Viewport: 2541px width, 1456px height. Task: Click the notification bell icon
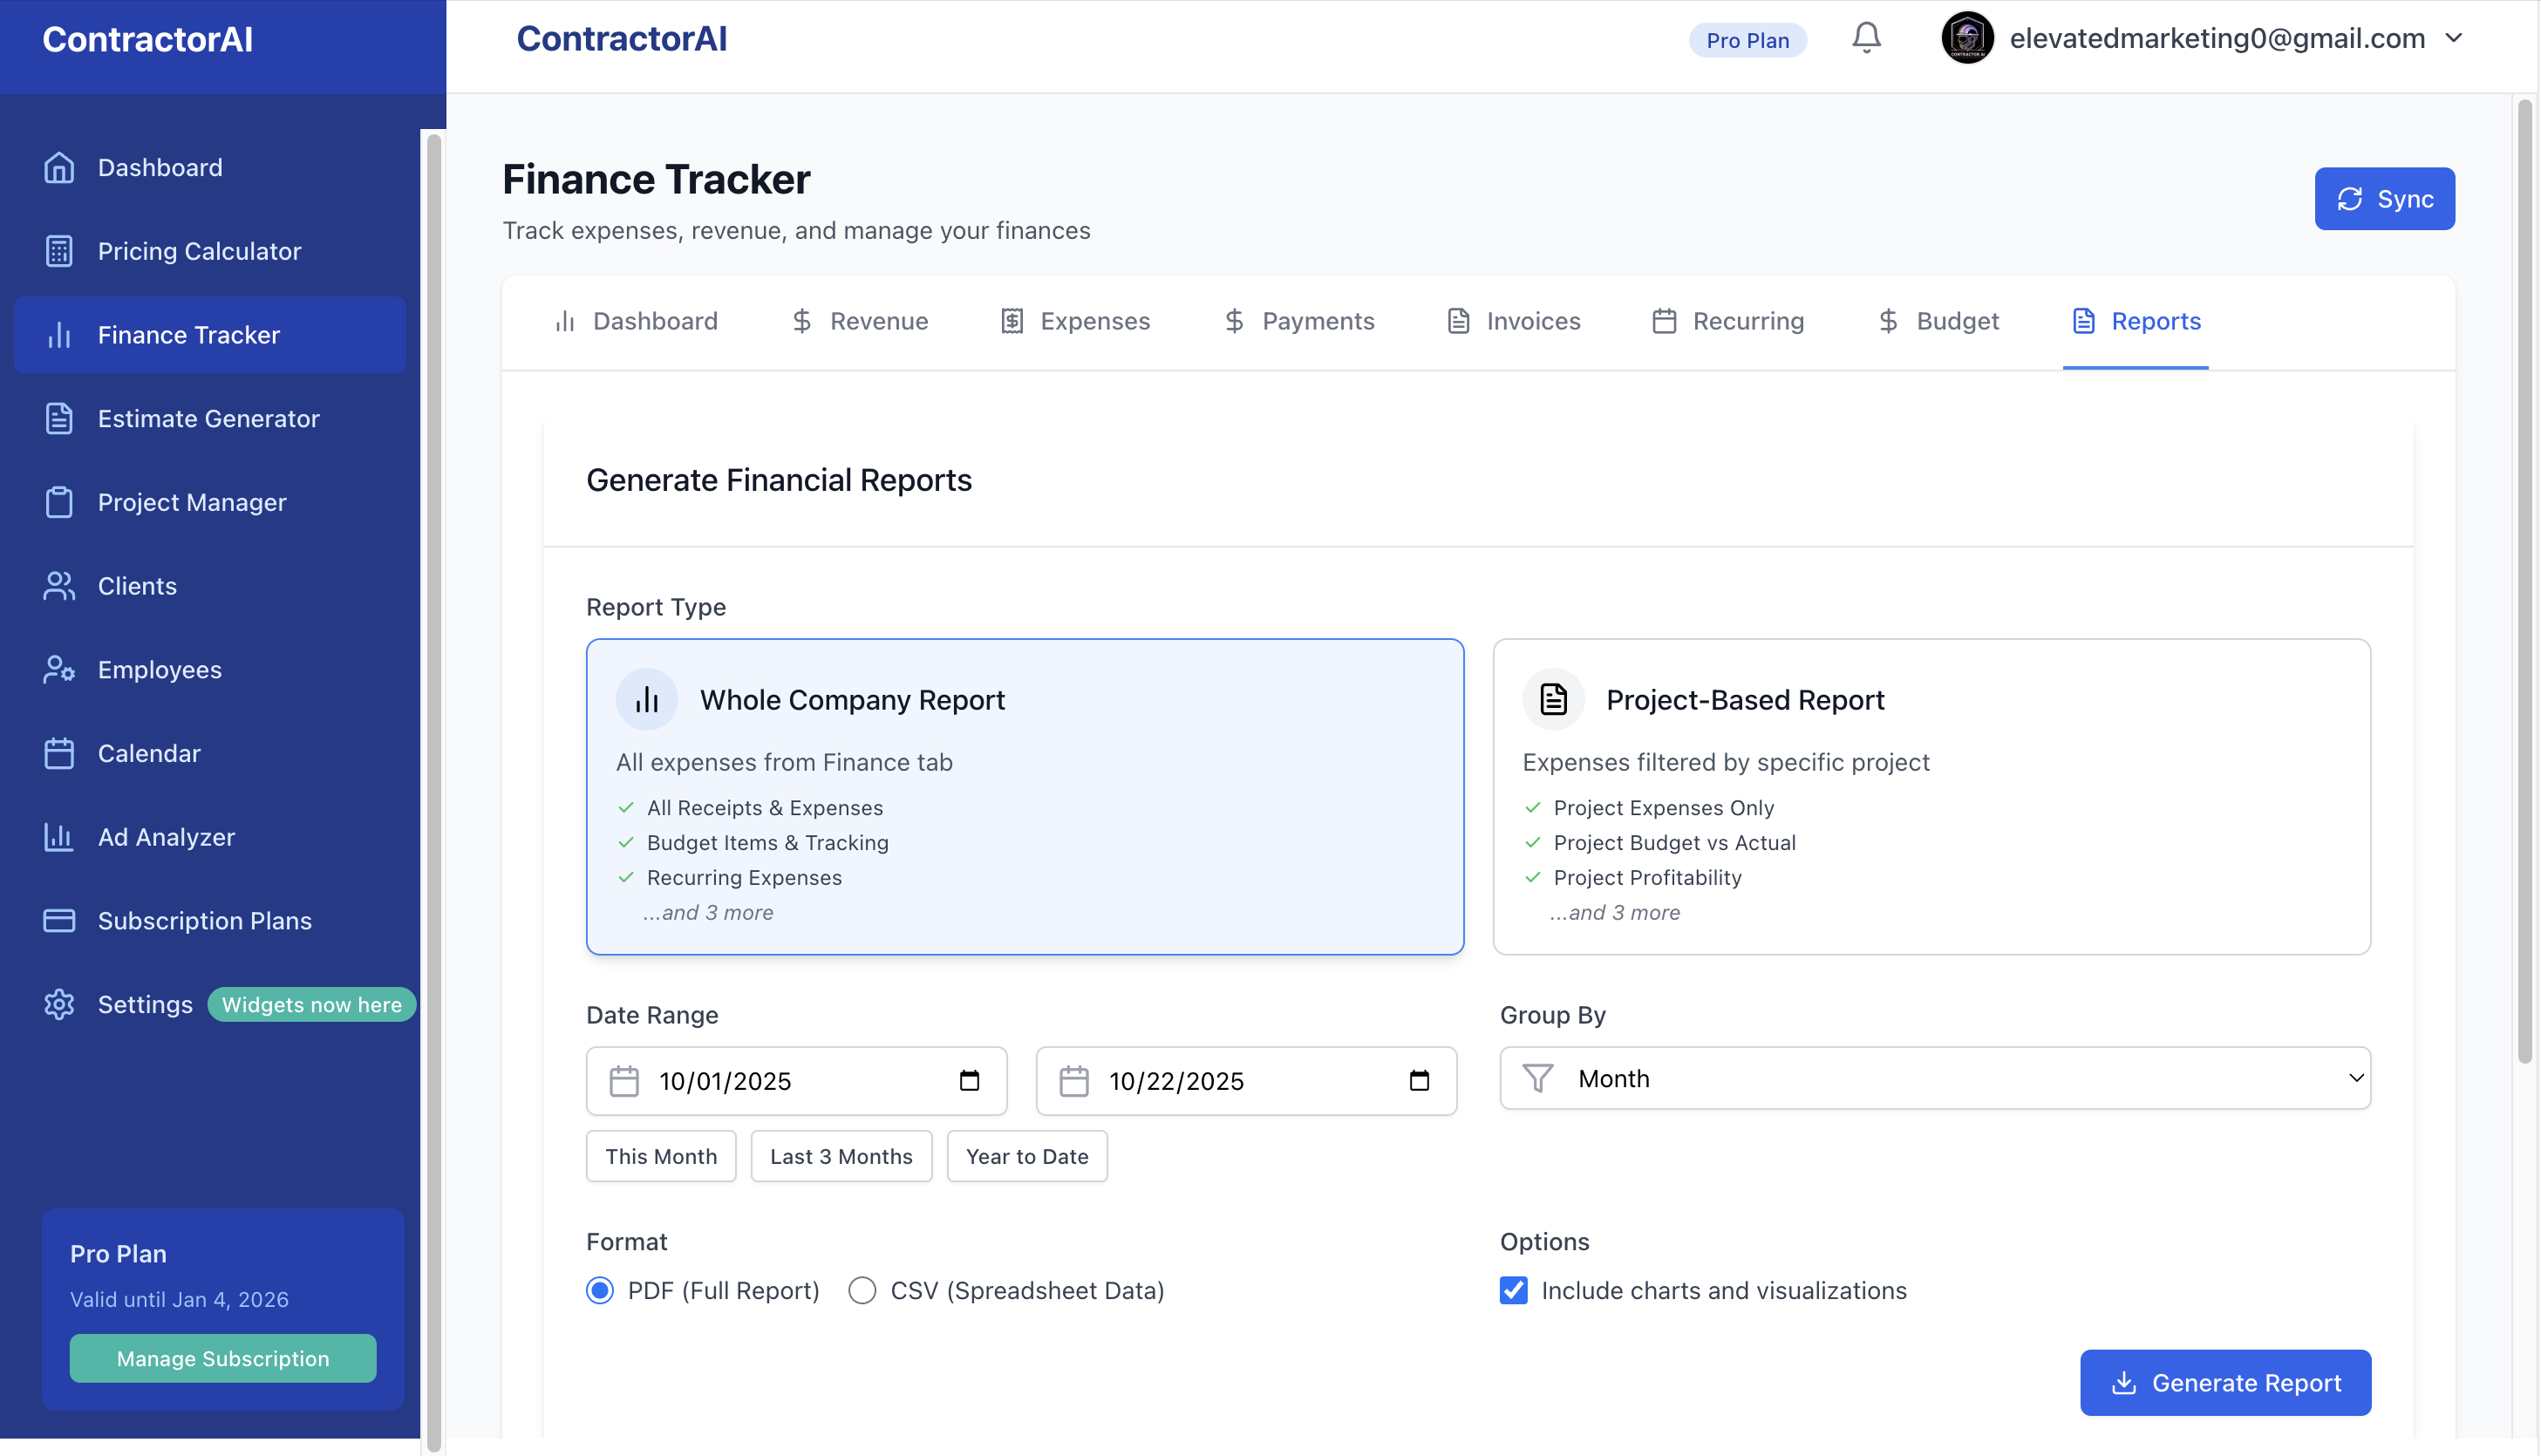1865,38
